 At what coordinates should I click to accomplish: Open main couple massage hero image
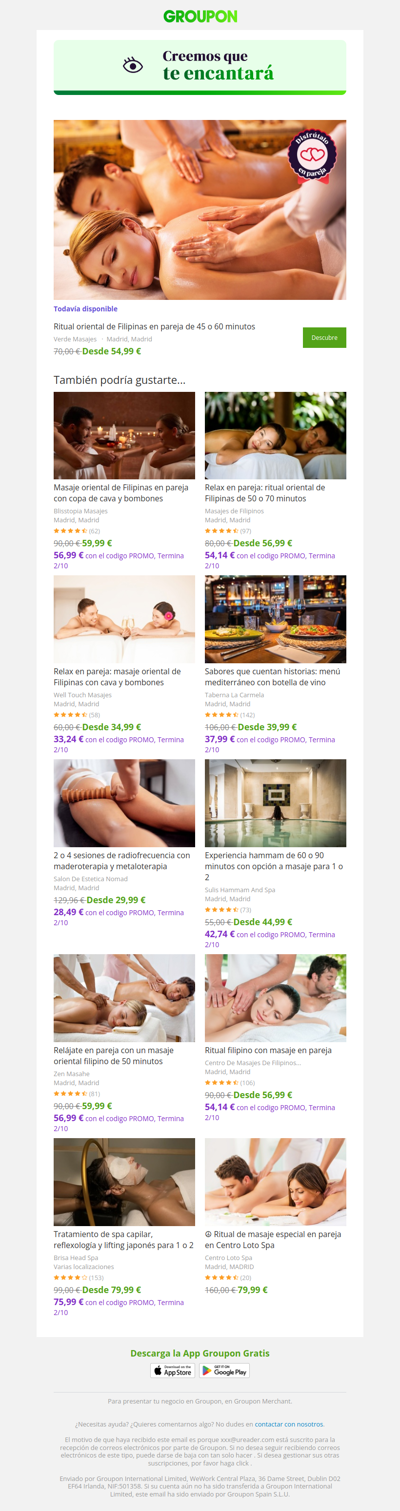200,210
